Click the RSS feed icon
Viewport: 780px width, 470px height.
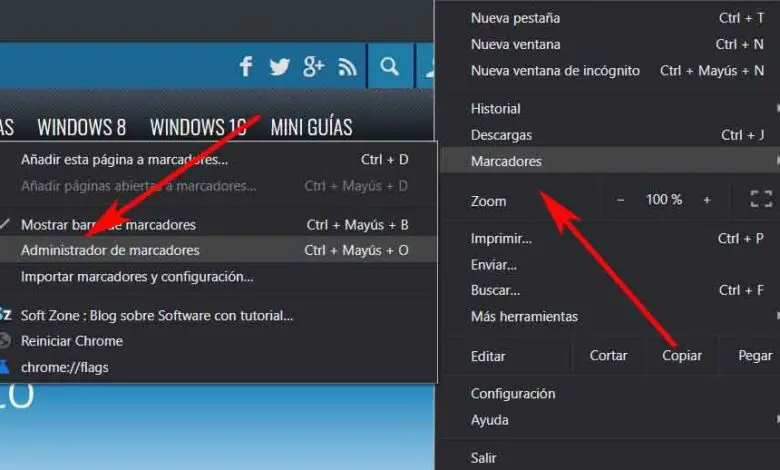click(x=347, y=67)
